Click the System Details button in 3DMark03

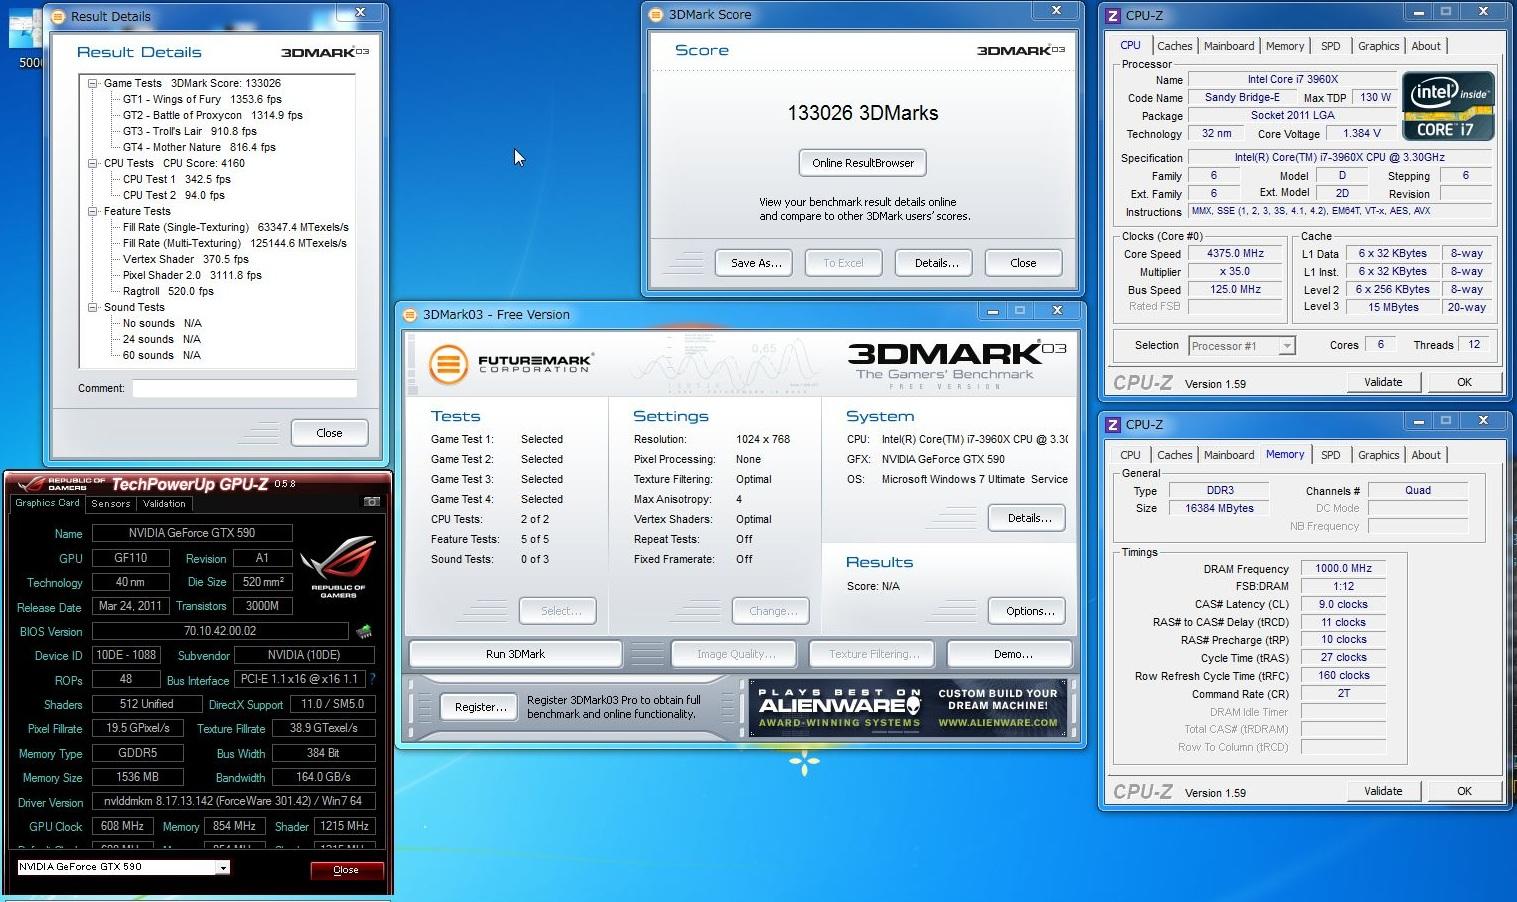pyautogui.click(x=1027, y=518)
